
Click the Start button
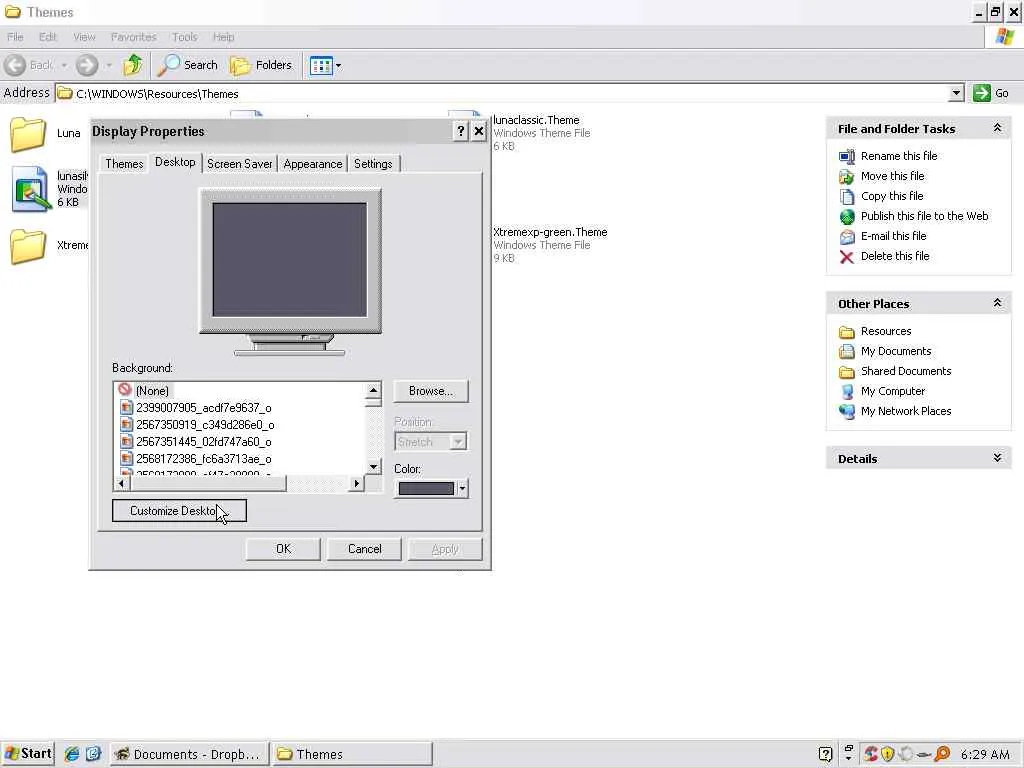point(28,754)
